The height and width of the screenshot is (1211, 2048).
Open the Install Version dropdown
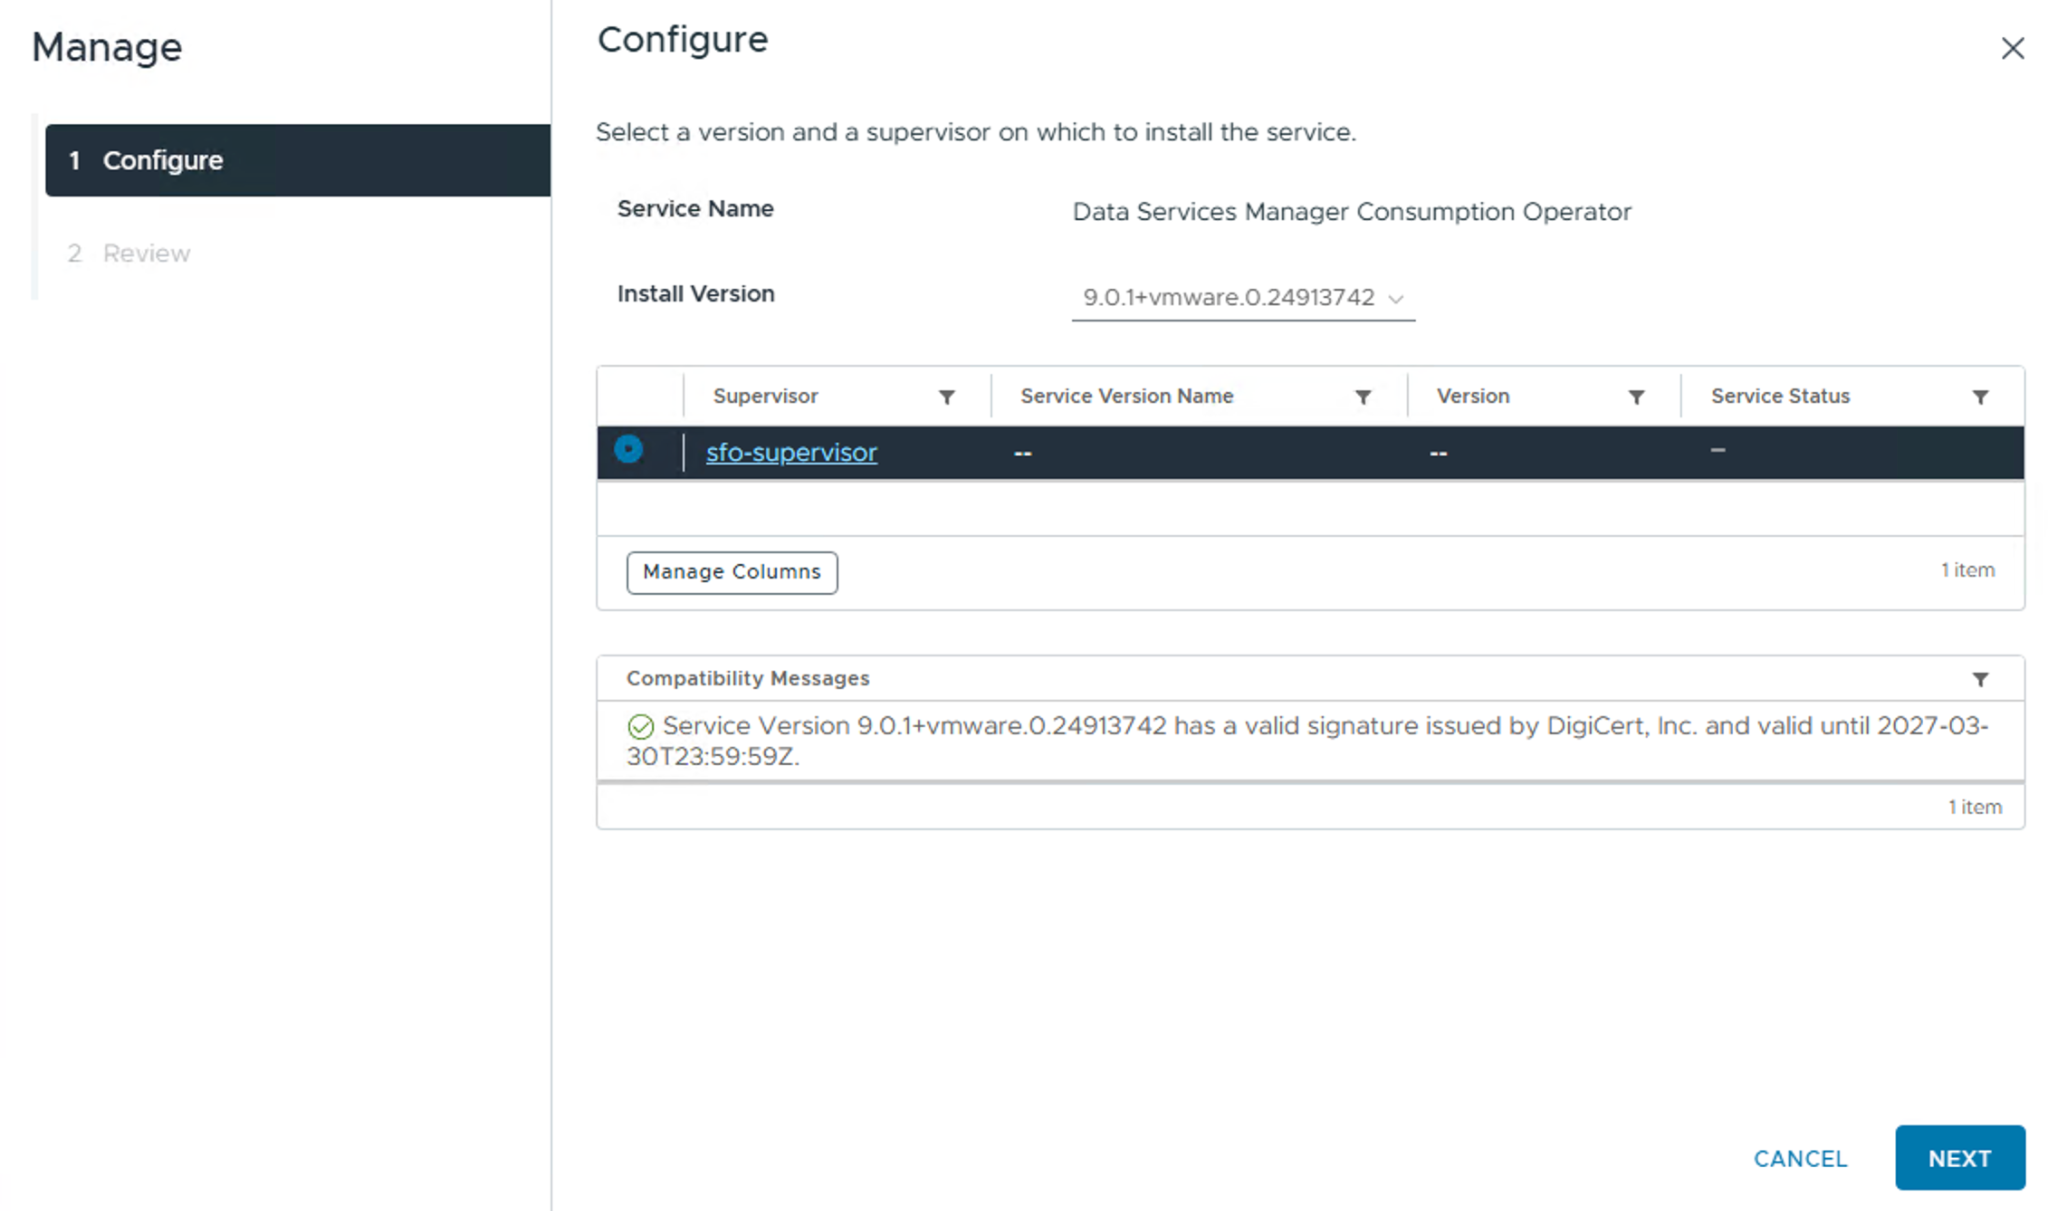(x=1229, y=298)
